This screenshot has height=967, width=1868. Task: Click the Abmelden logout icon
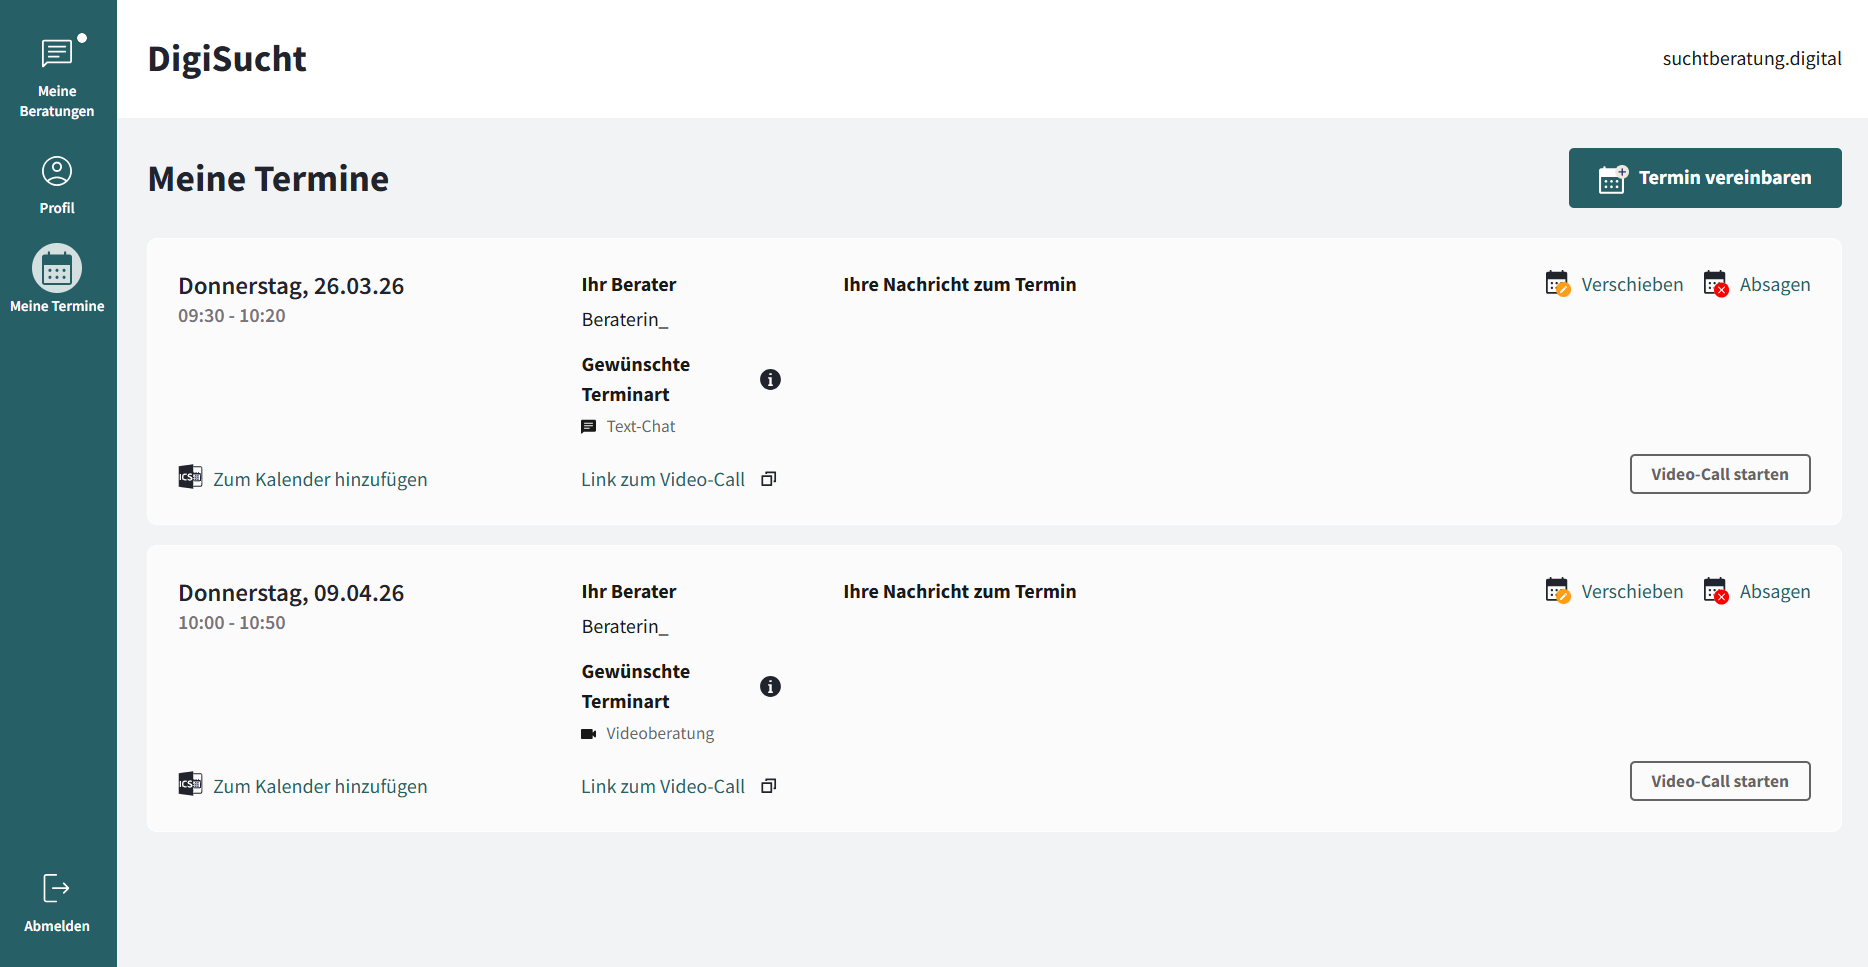(57, 888)
